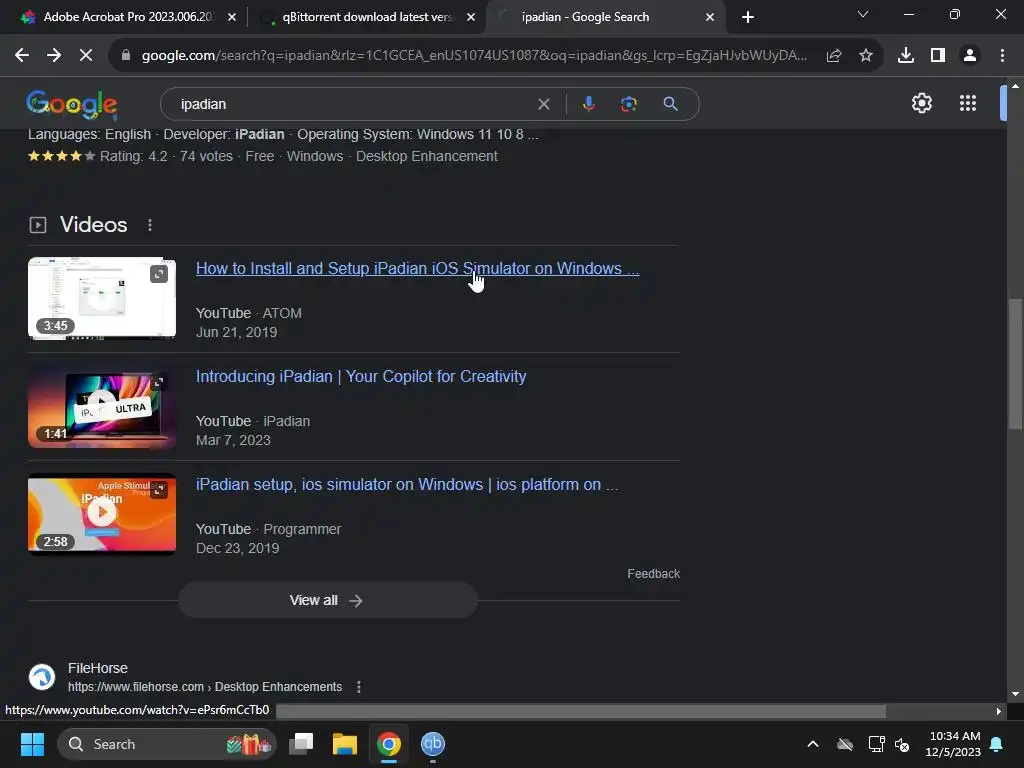This screenshot has height=768, width=1024.
Task: Open Google quick settings gear
Action: 921,103
